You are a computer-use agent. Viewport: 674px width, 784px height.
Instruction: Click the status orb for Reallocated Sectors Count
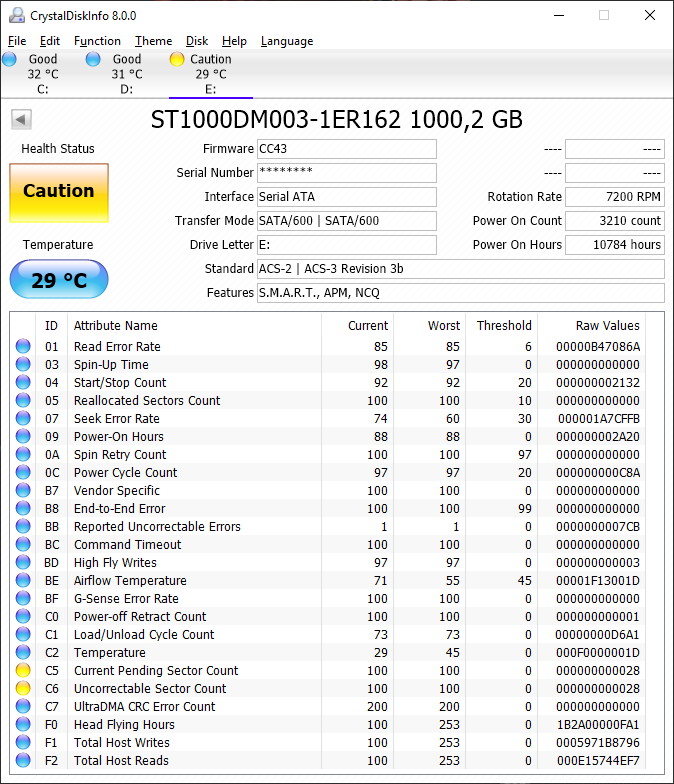coord(23,400)
